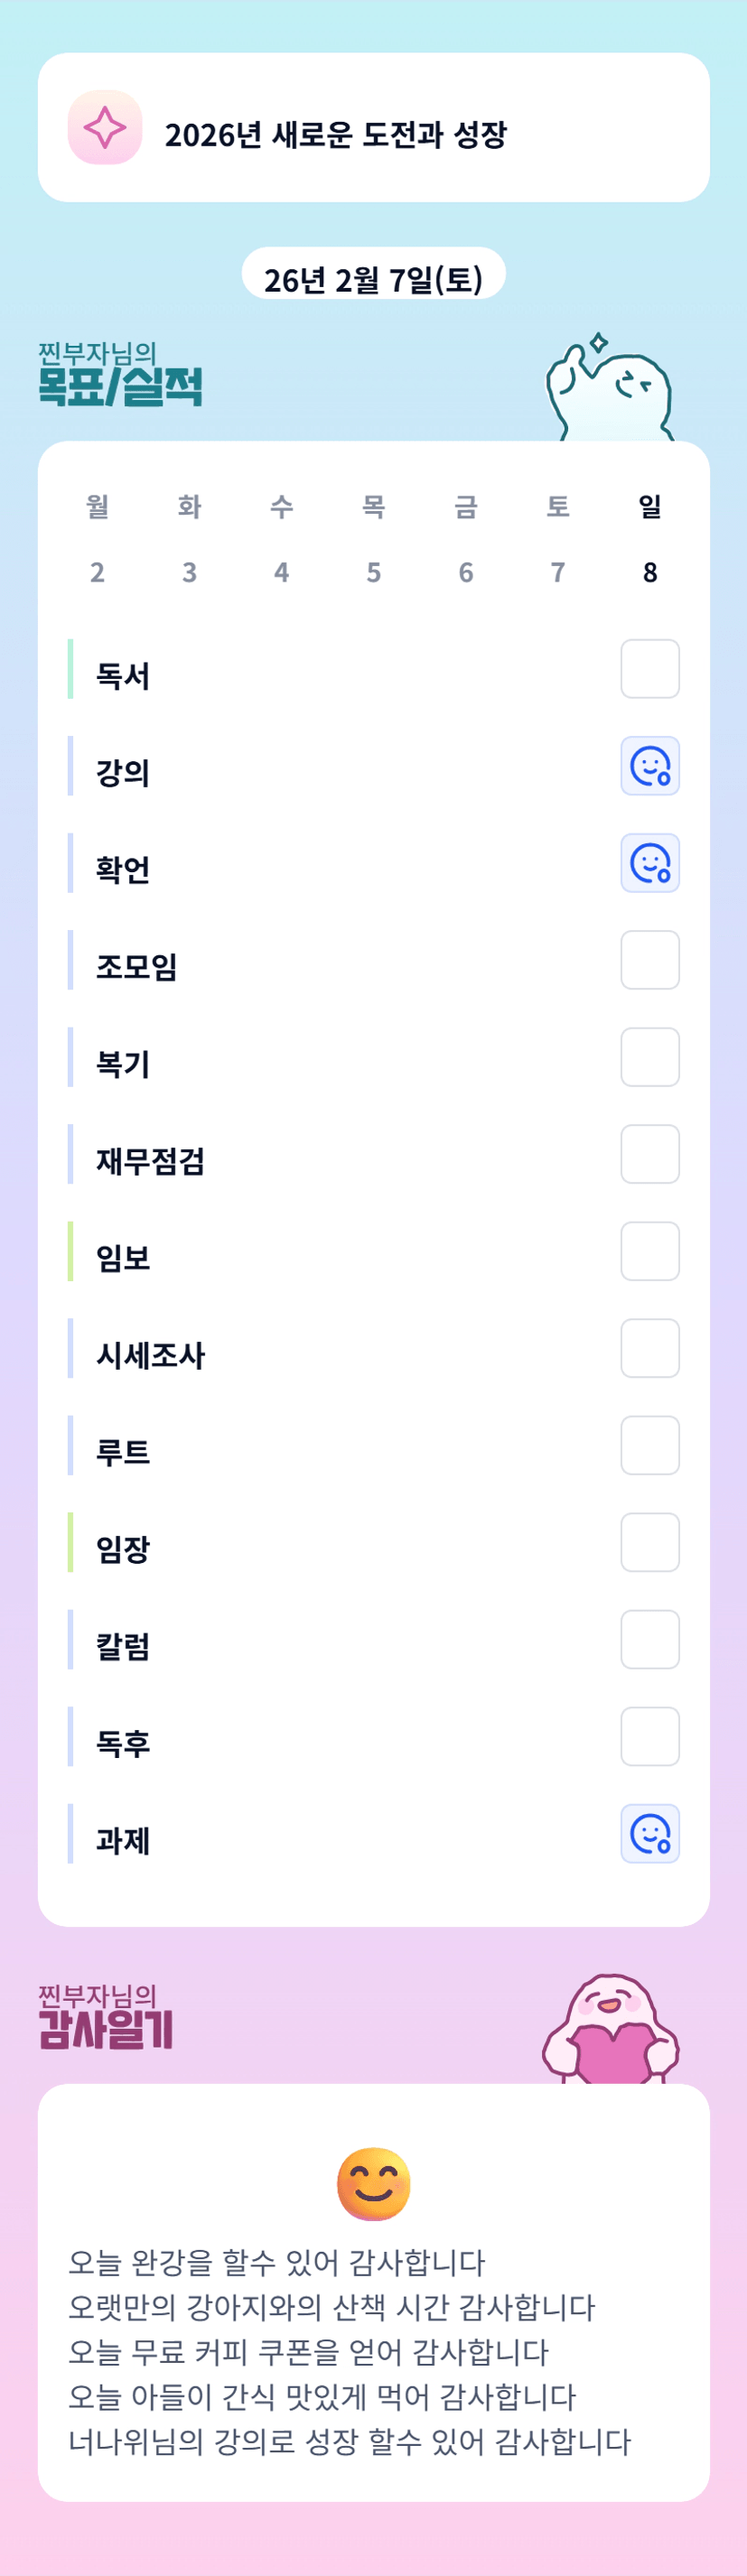Click the smiley icon for 강의
The image size is (747, 2576).
coord(650,766)
